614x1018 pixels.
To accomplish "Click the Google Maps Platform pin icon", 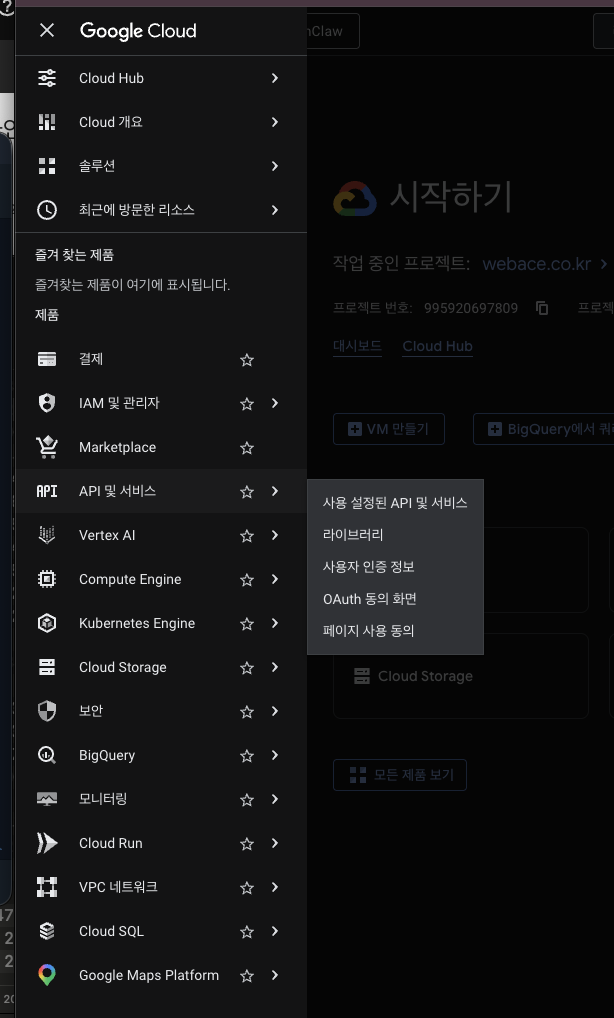I will [x=47, y=975].
